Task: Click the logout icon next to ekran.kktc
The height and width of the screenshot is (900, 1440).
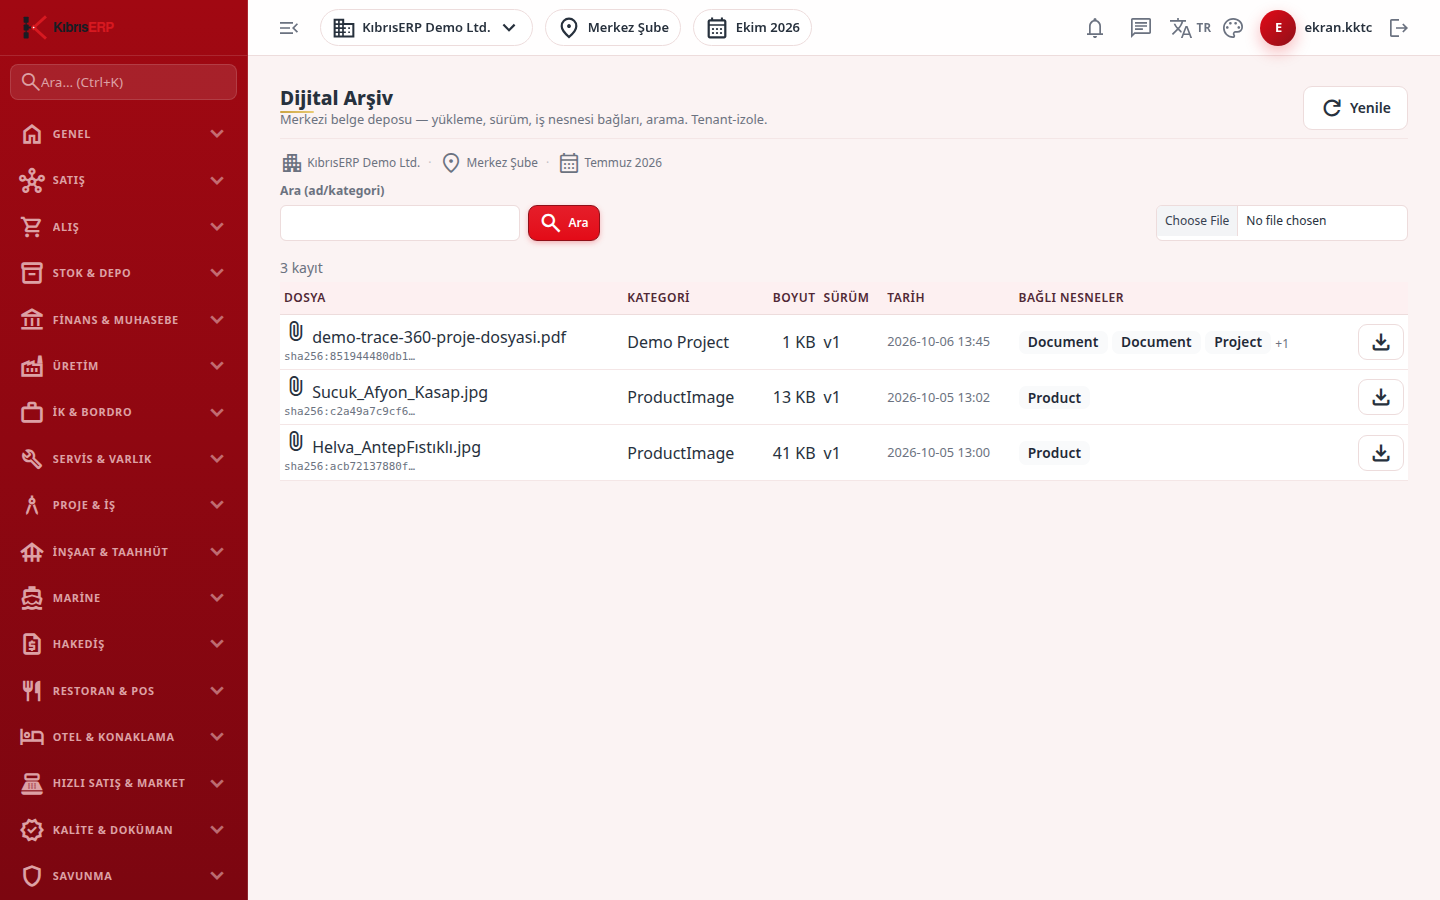Action: (1399, 28)
